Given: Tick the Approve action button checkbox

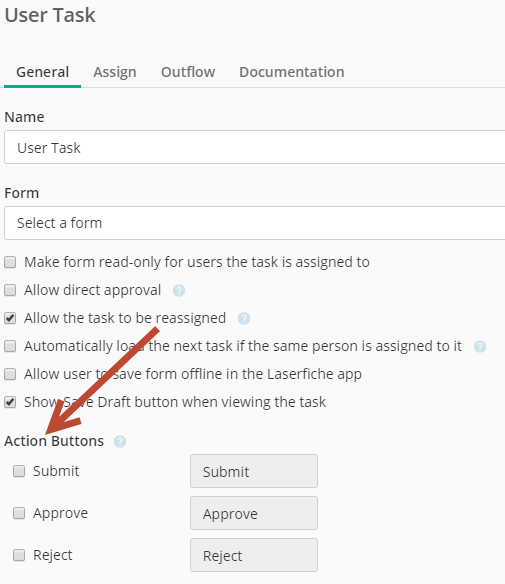Looking at the screenshot, I should coord(19,513).
